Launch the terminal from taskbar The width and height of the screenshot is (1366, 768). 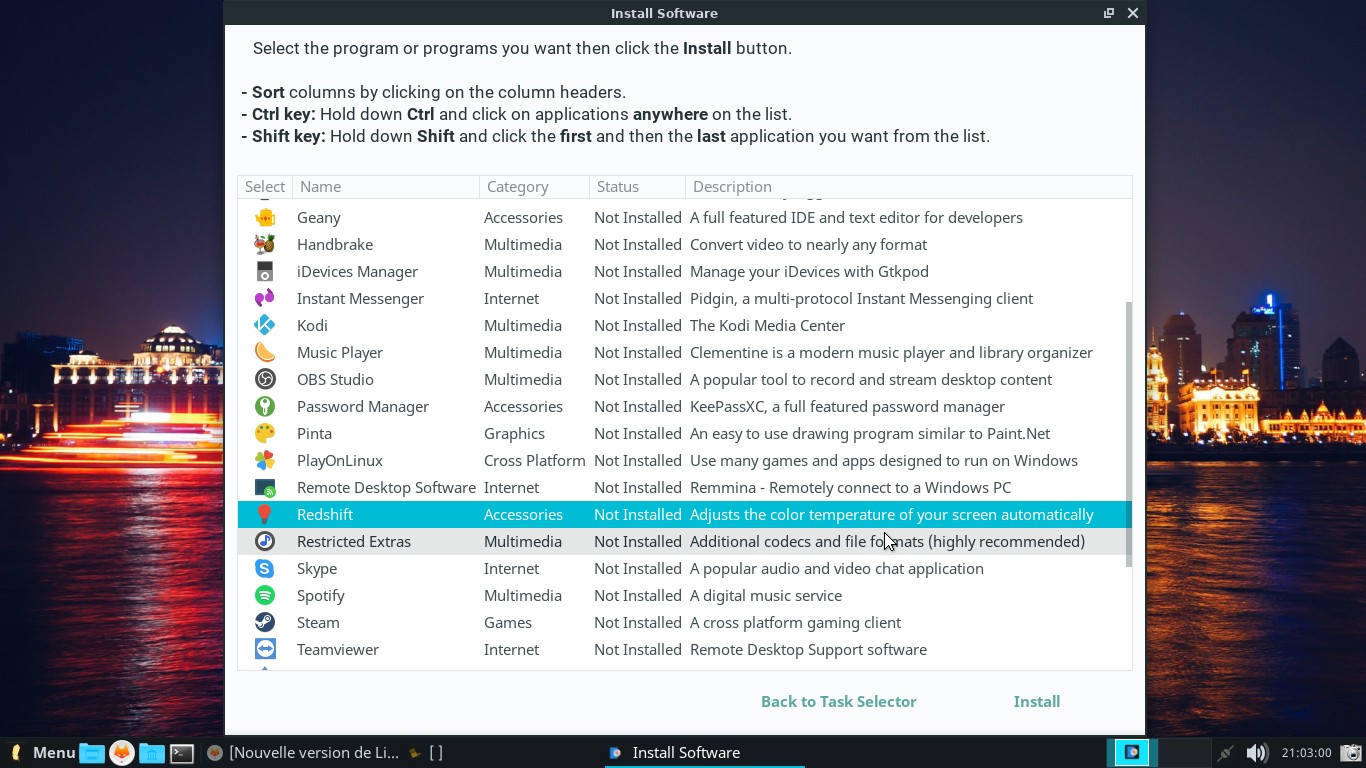click(182, 753)
